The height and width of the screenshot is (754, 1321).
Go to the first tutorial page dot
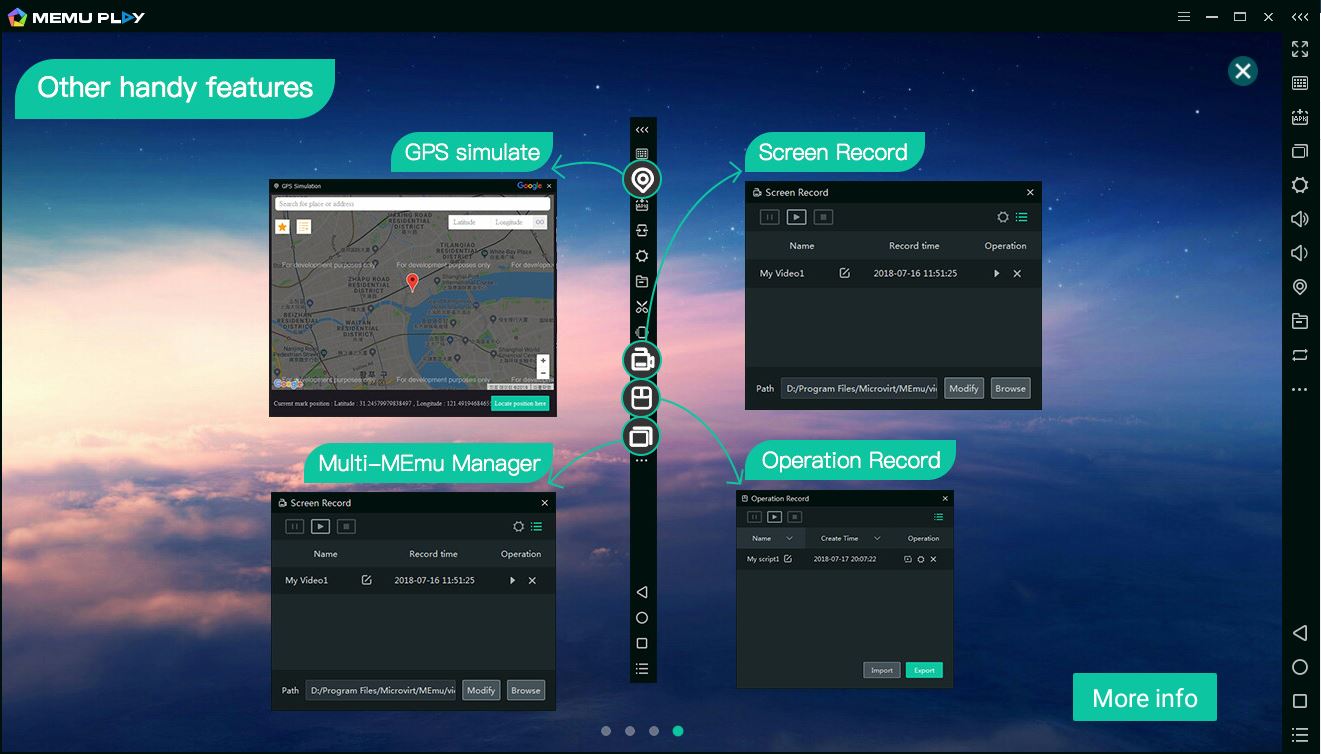(x=606, y=731)
